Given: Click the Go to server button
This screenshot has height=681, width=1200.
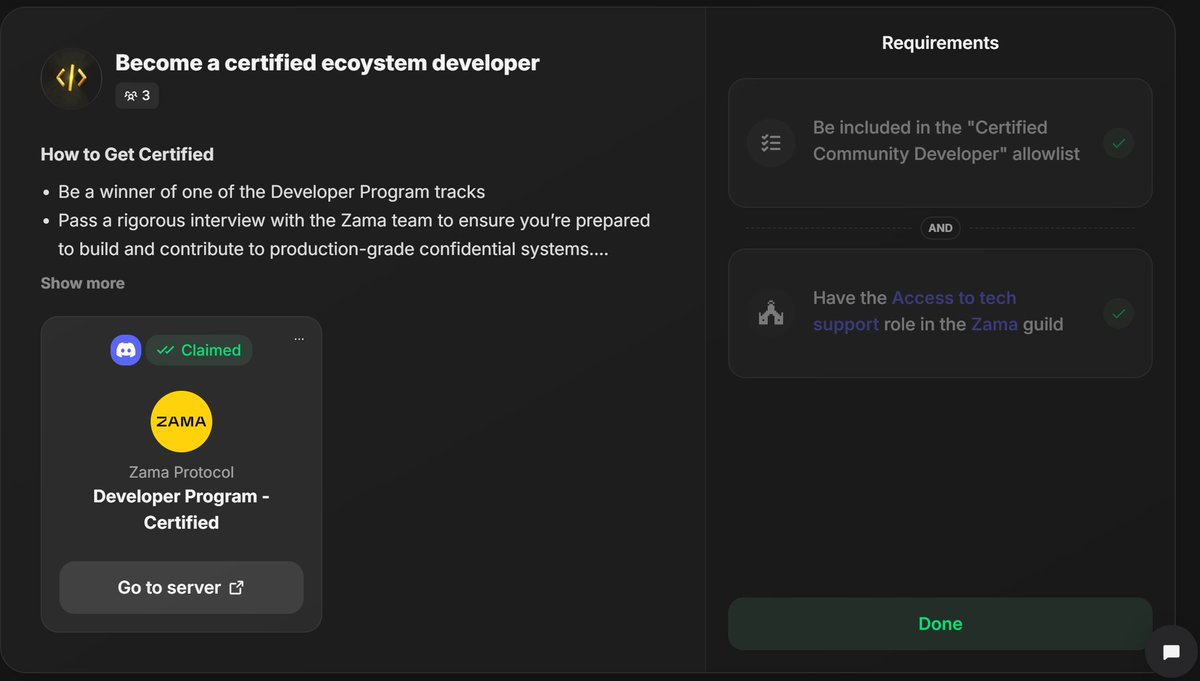Looking at the screenshot, I should [x=181, y=588].
